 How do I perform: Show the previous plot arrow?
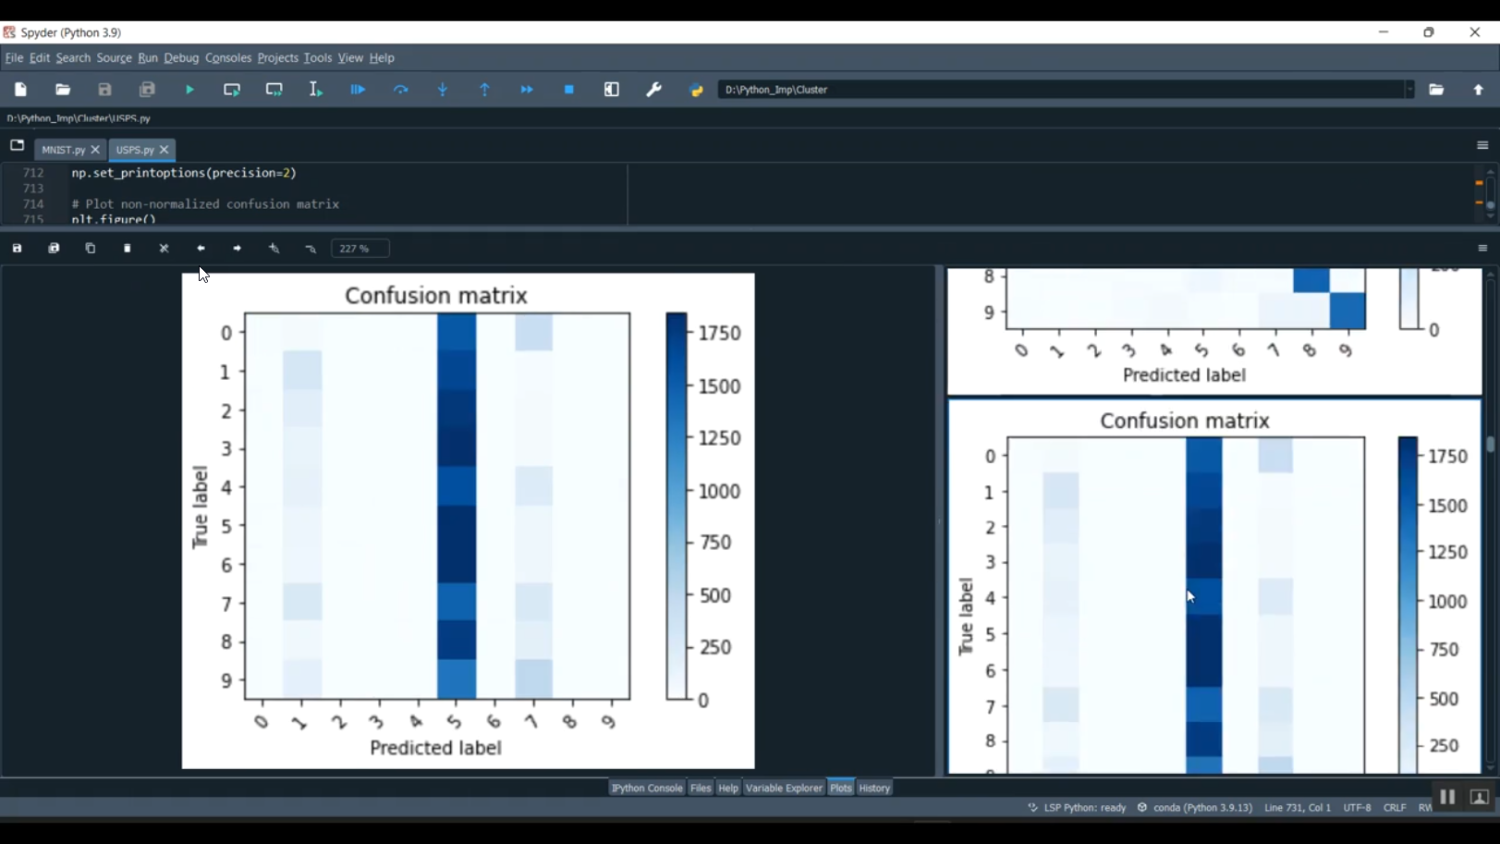[201, 248]
